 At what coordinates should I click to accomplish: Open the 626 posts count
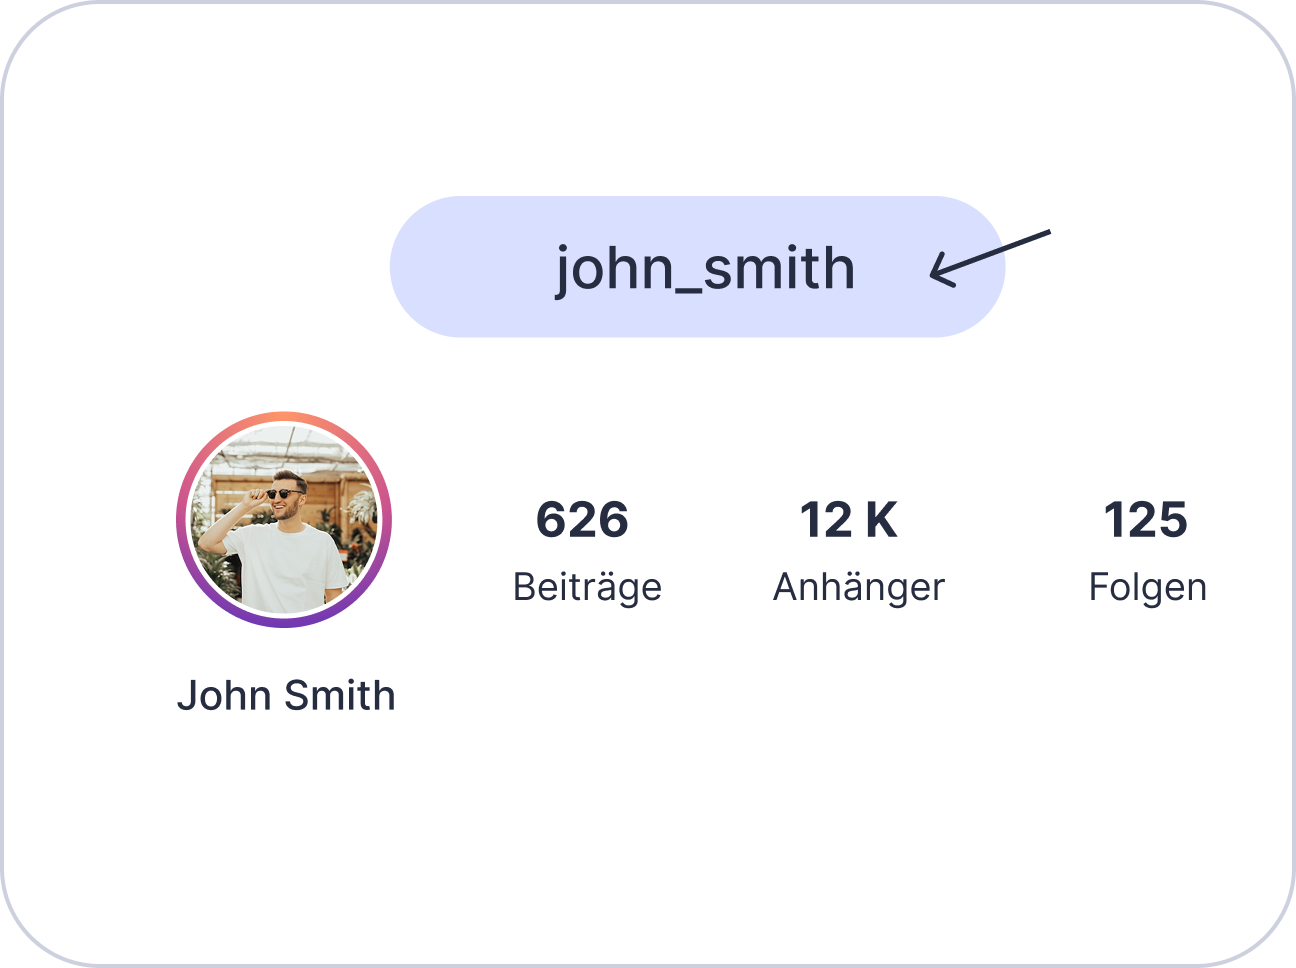coord(582,520)
